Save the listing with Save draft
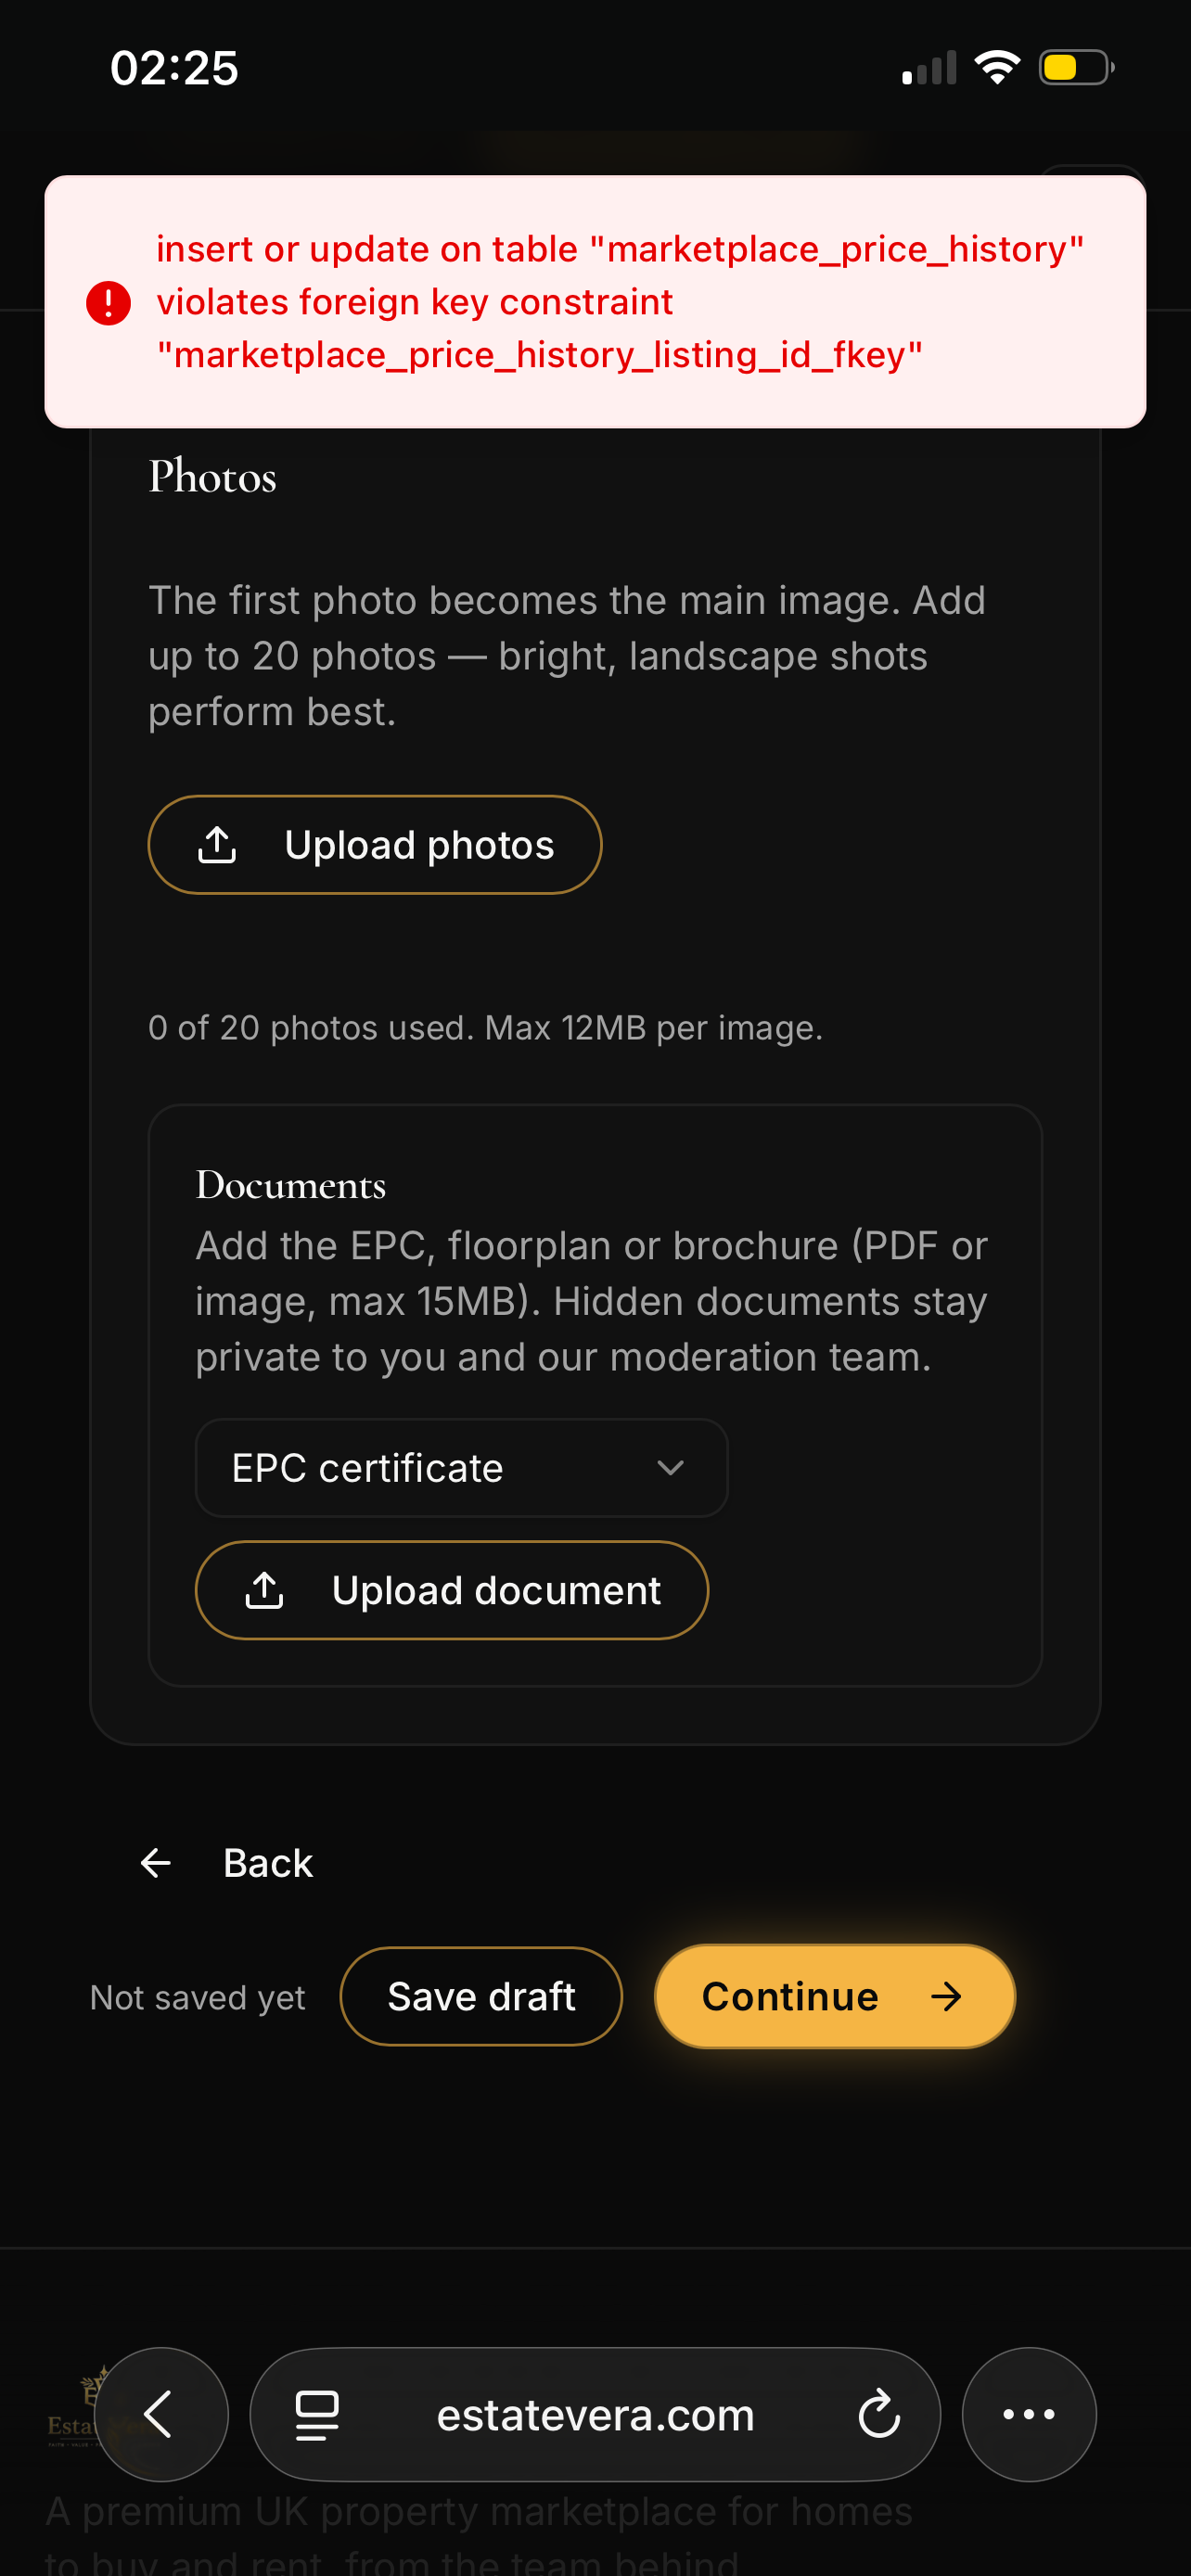Viewport: 1191px width, 2576px height. coord(481,1997)
